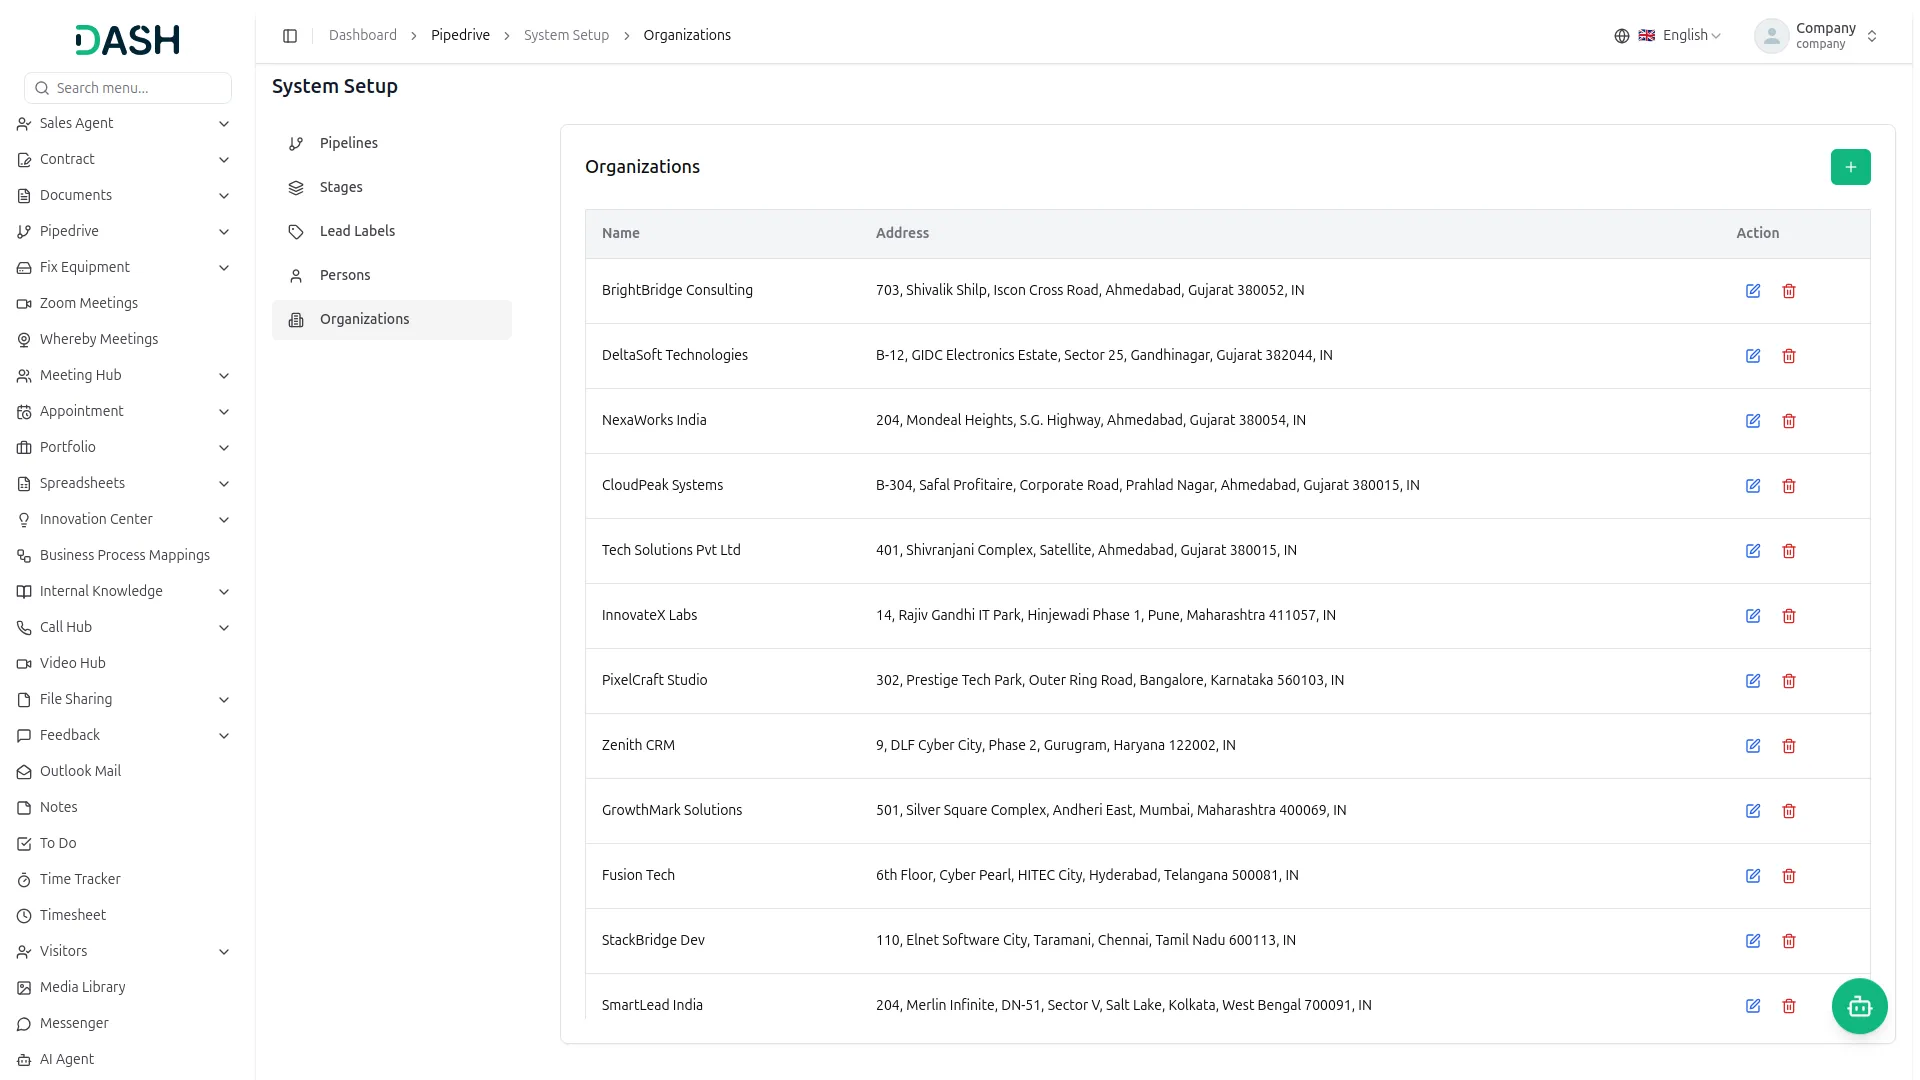Edit Tech Solutions Pvt Ltd entry
Screen dimensions: 1920x1080
[1753, 551]
